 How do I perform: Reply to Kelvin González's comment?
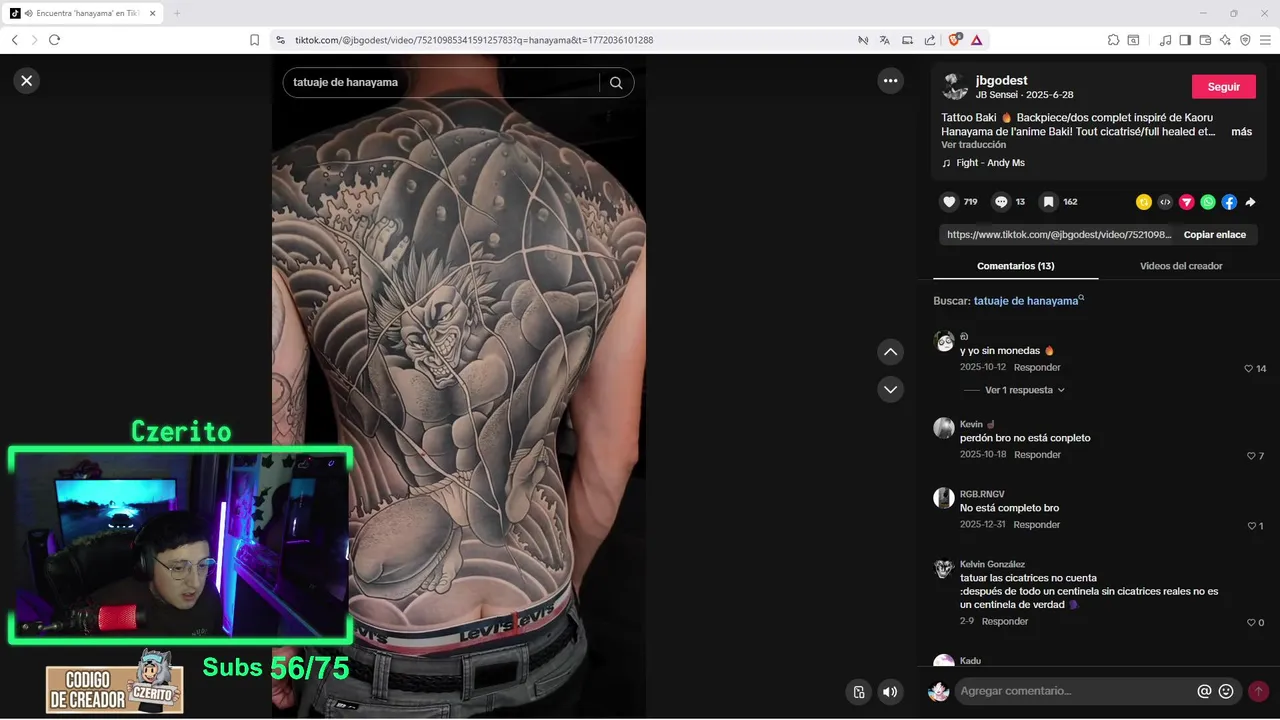point(1005,622)
